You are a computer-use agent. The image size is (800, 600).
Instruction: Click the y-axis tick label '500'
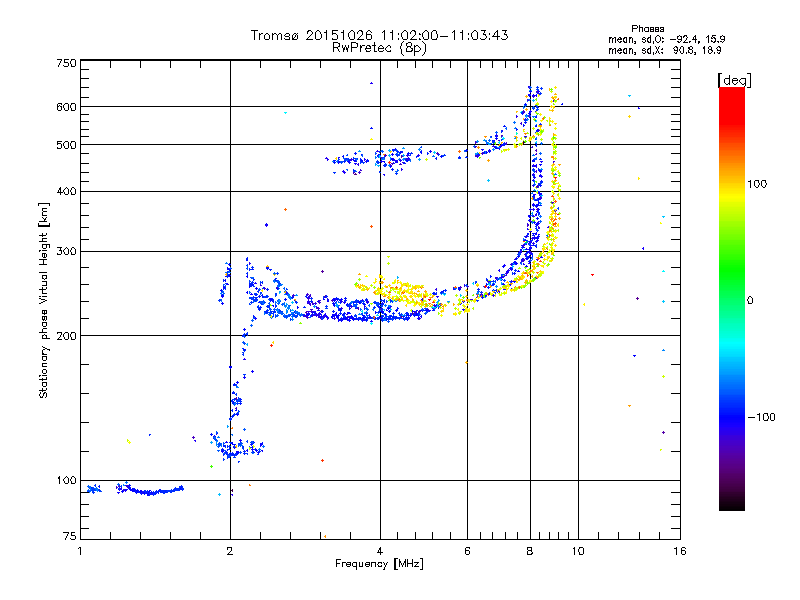tap(66, 145)
